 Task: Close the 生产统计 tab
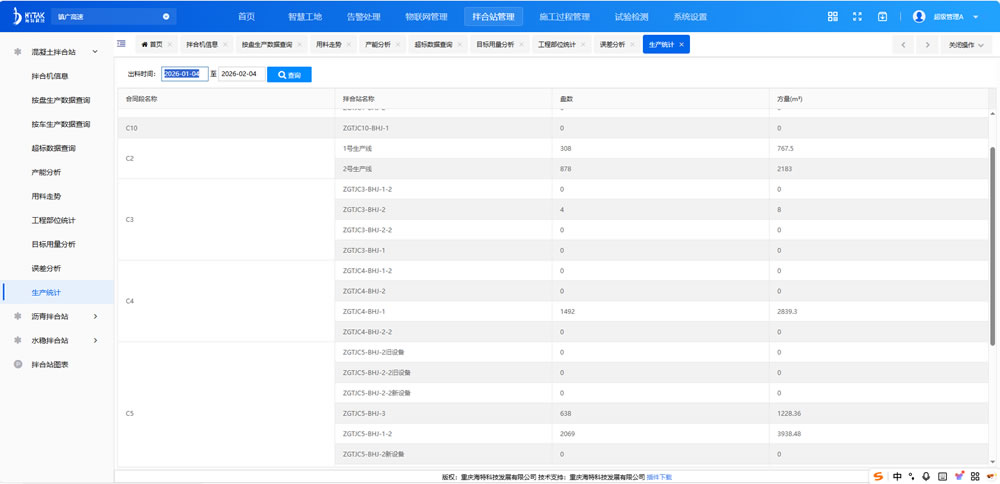click(x=682, y=45)
